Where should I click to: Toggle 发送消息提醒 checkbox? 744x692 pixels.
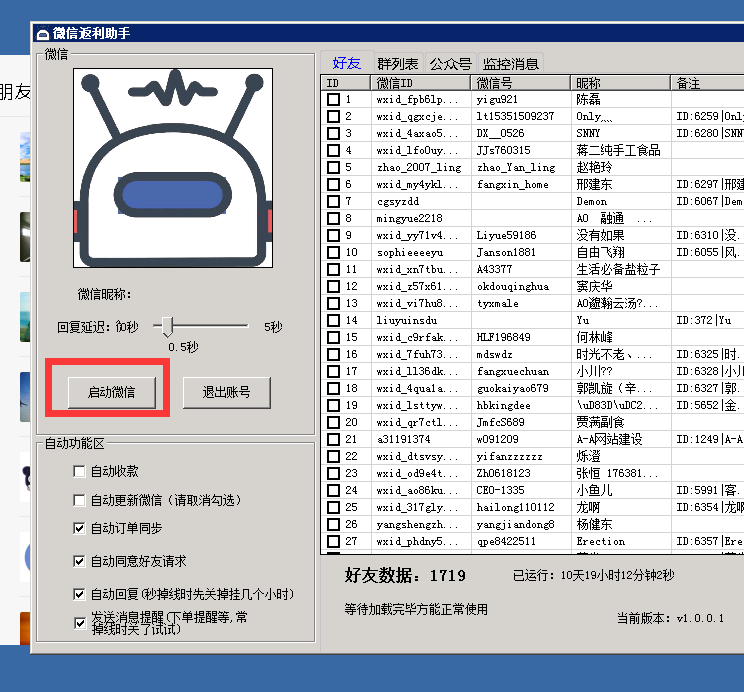(80, 623)
